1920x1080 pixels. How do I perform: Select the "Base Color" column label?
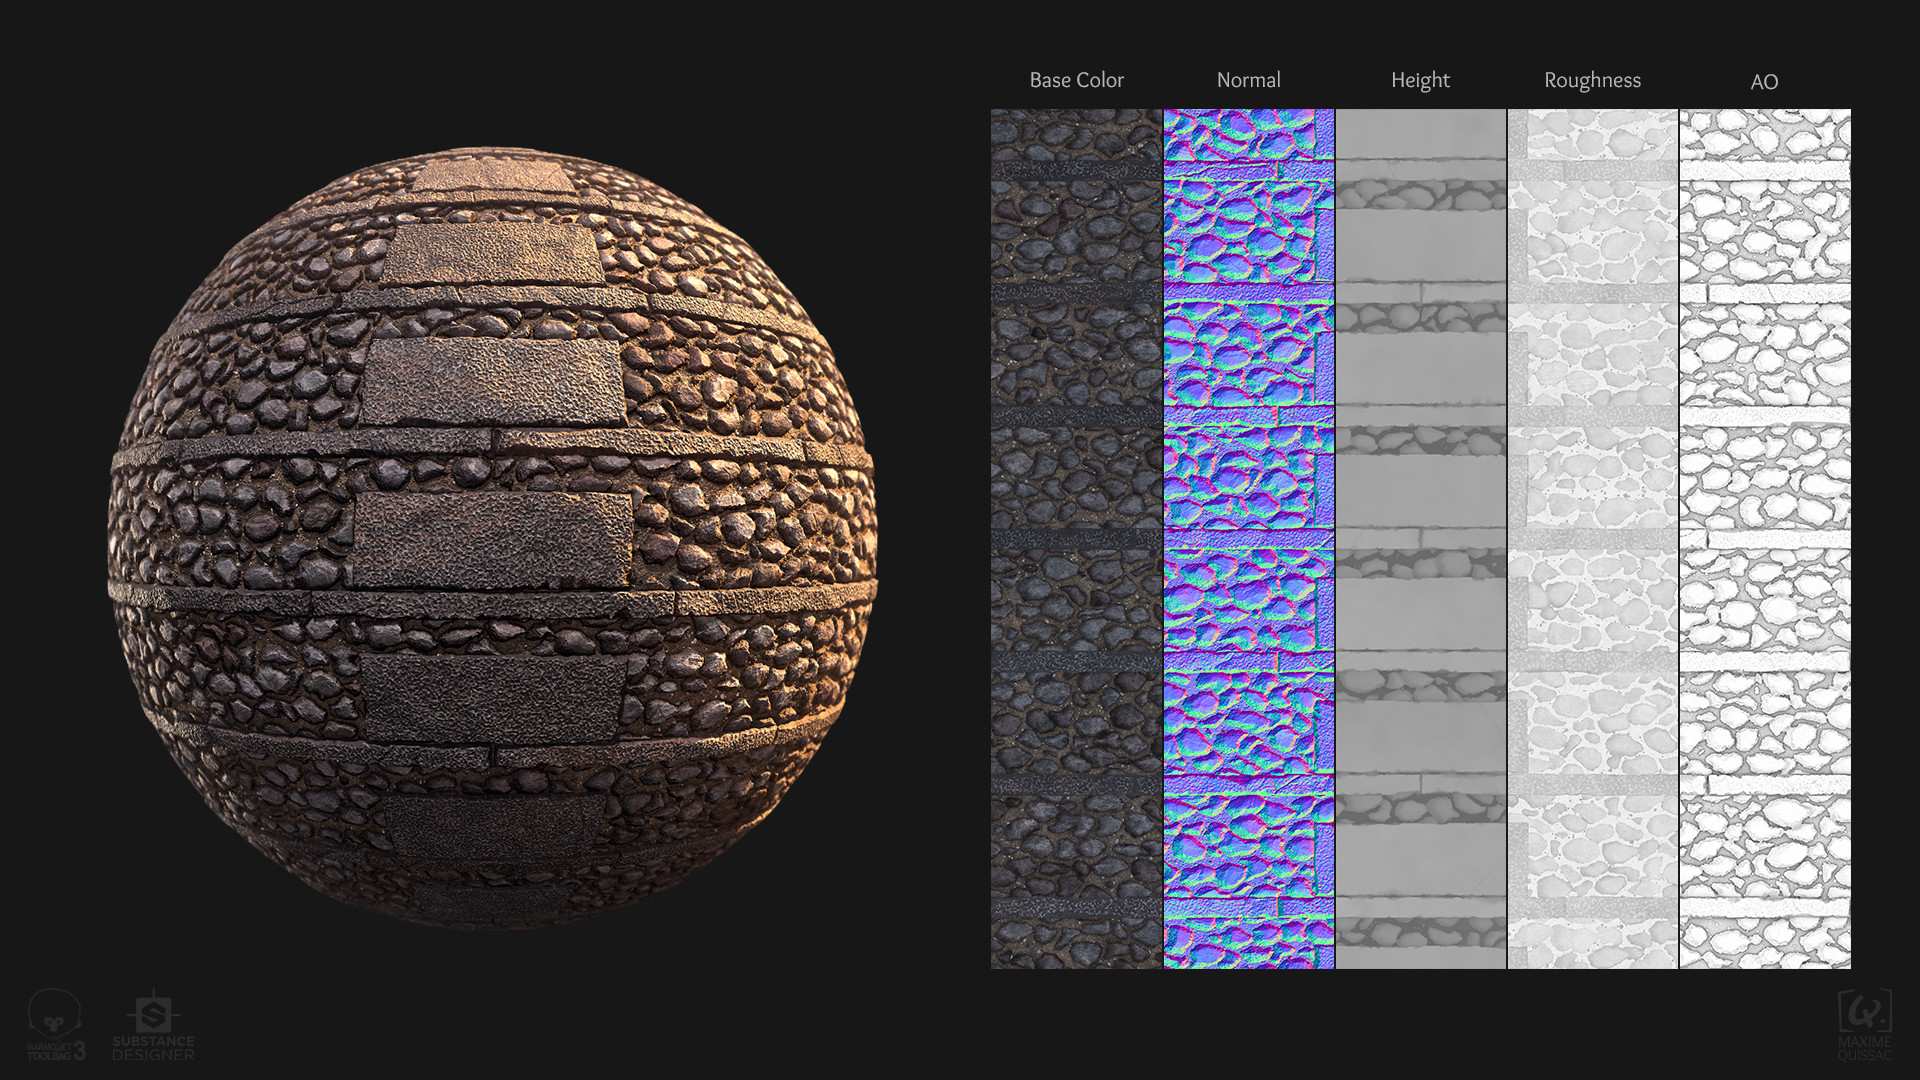point(1076,80)
